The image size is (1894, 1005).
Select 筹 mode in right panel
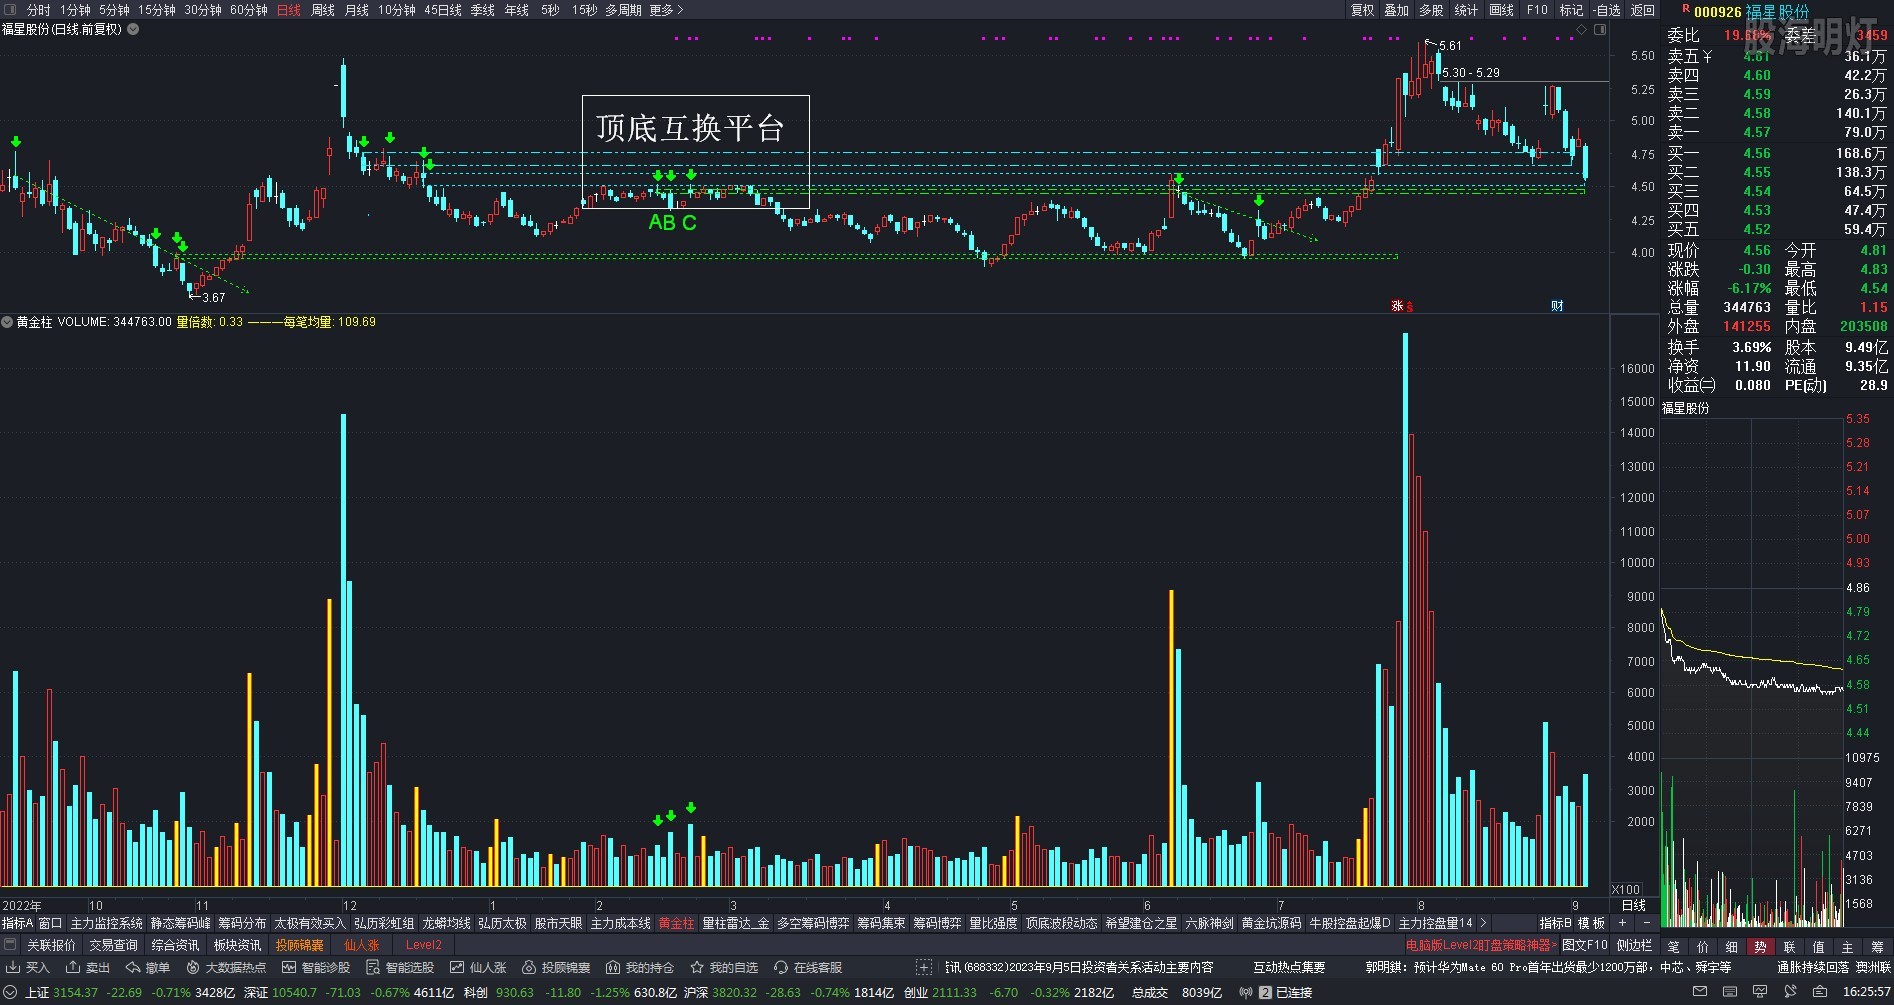1876,946
